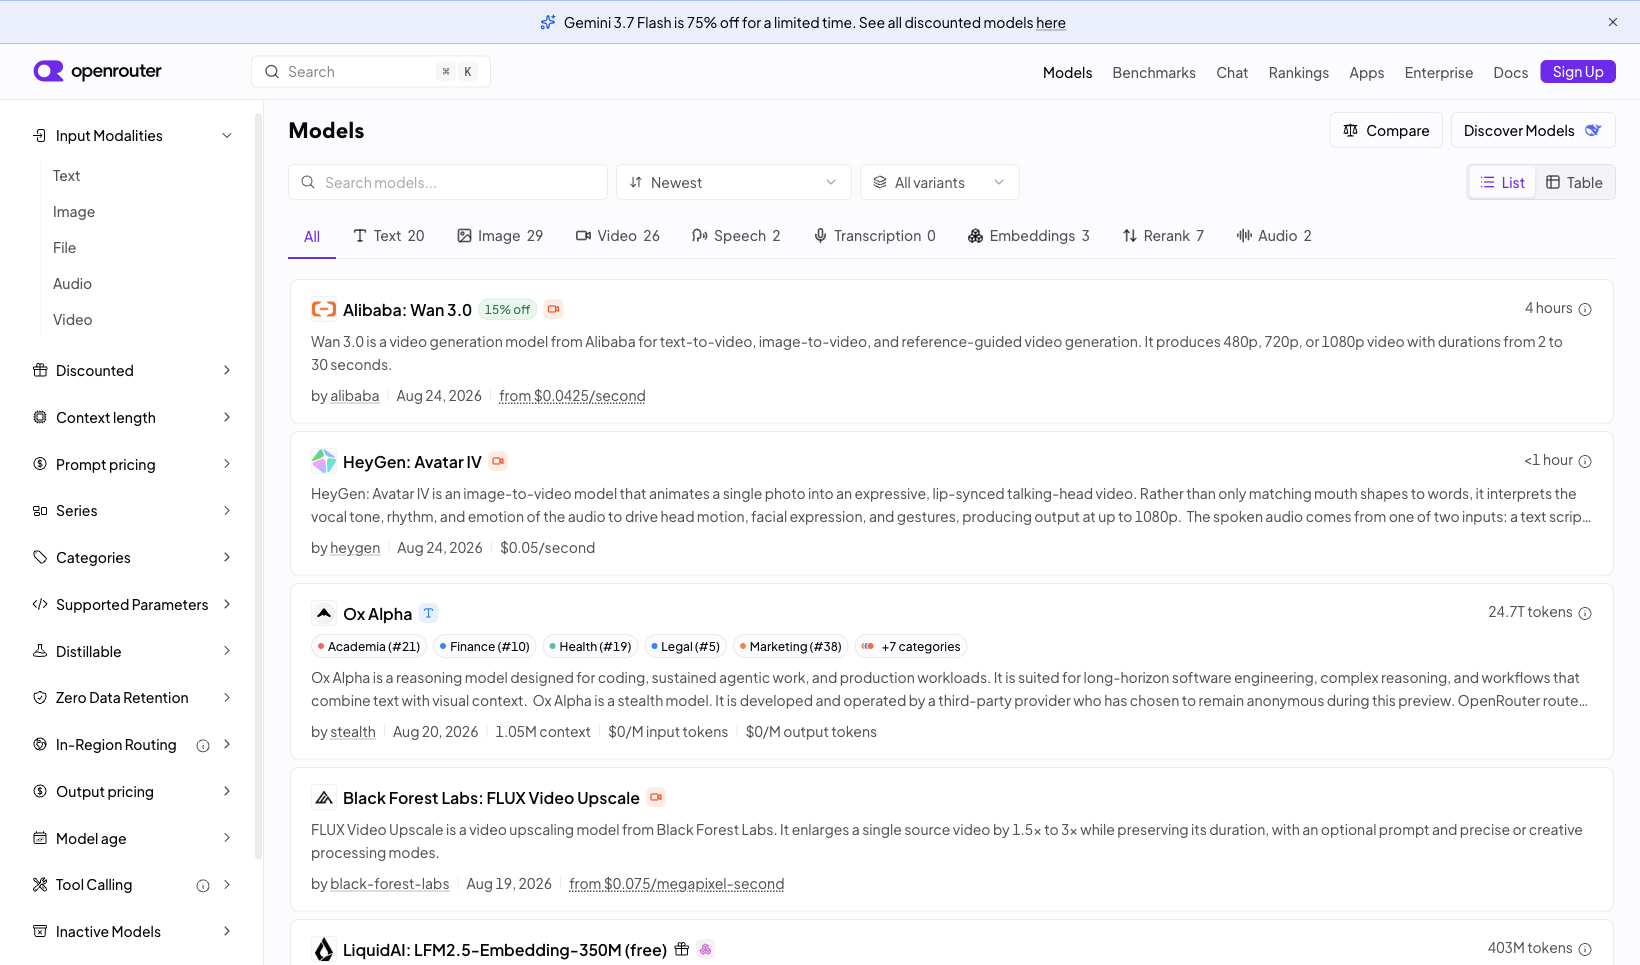Click the Legal (#5) category chip
The height and width of the screenshot is (965, 1640).
[x=686, y=647]
